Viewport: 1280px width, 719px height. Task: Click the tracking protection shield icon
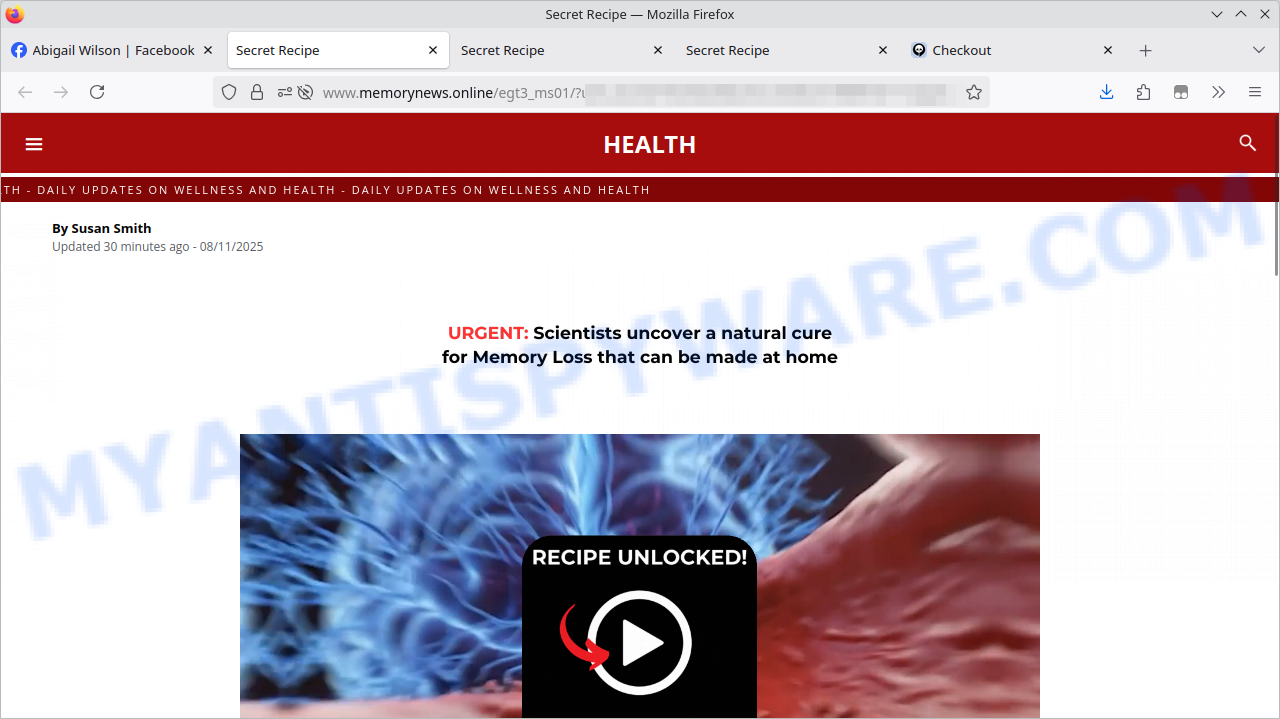click(x=229, y=92)
